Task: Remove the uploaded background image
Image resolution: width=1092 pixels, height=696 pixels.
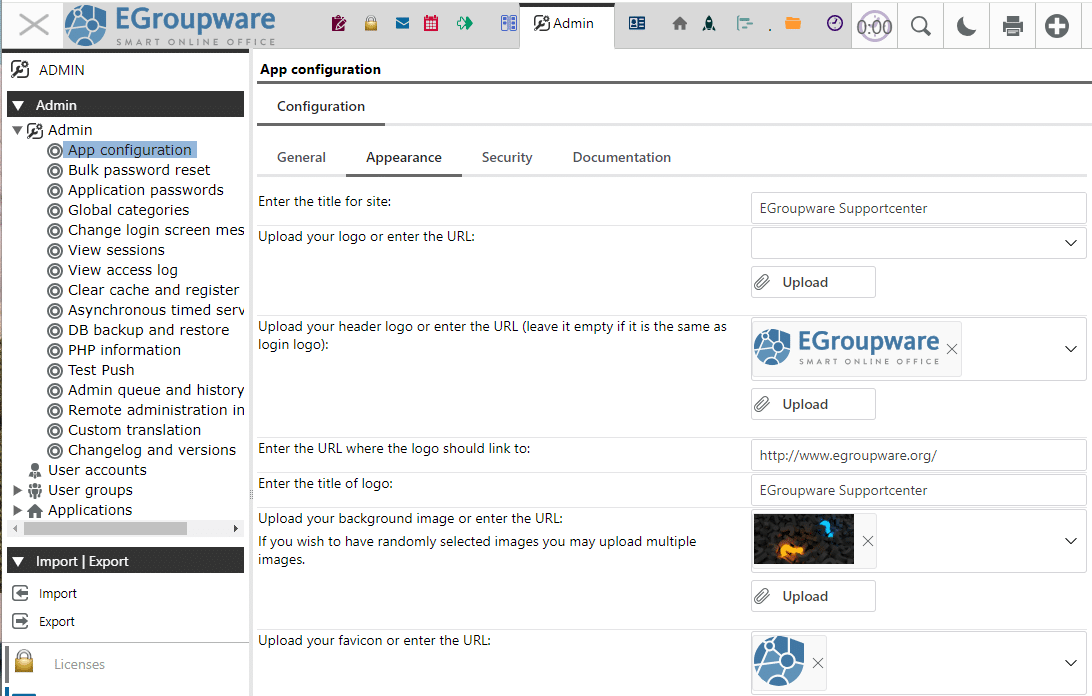Action: 866,541
